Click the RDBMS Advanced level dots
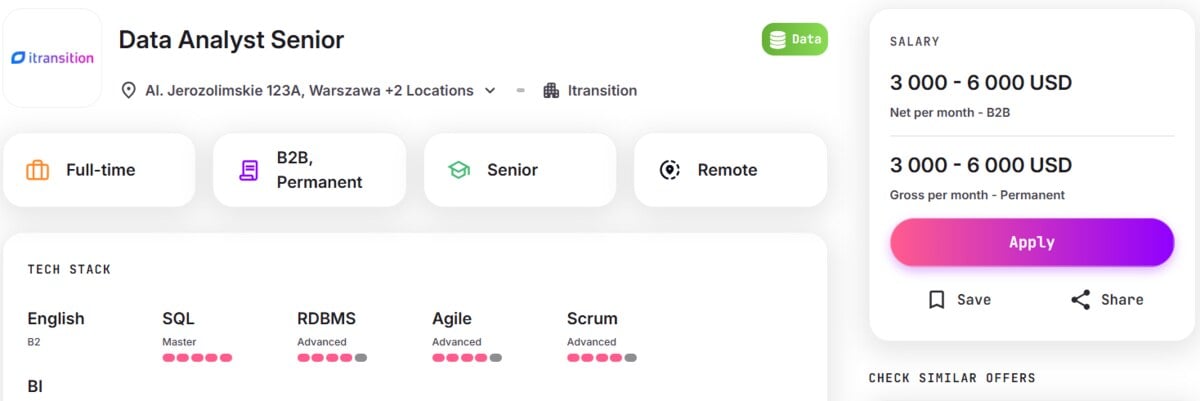 (332, 357)
